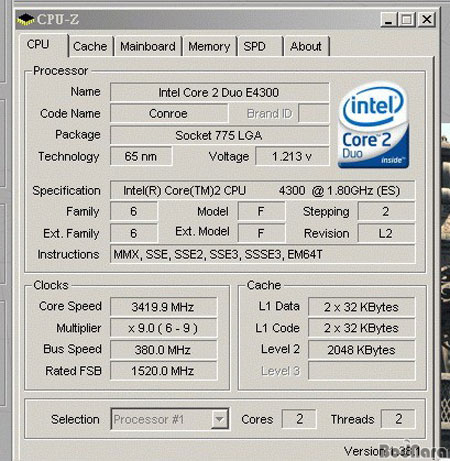Click the CPU-Z chip icon in title bar
450x461 pixels.
tap(26, 19)
